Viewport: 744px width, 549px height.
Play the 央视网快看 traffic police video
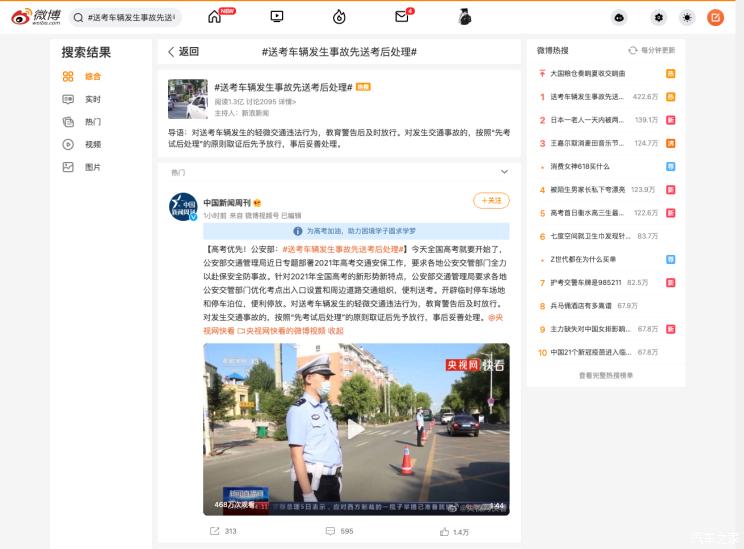pos(356,429)
